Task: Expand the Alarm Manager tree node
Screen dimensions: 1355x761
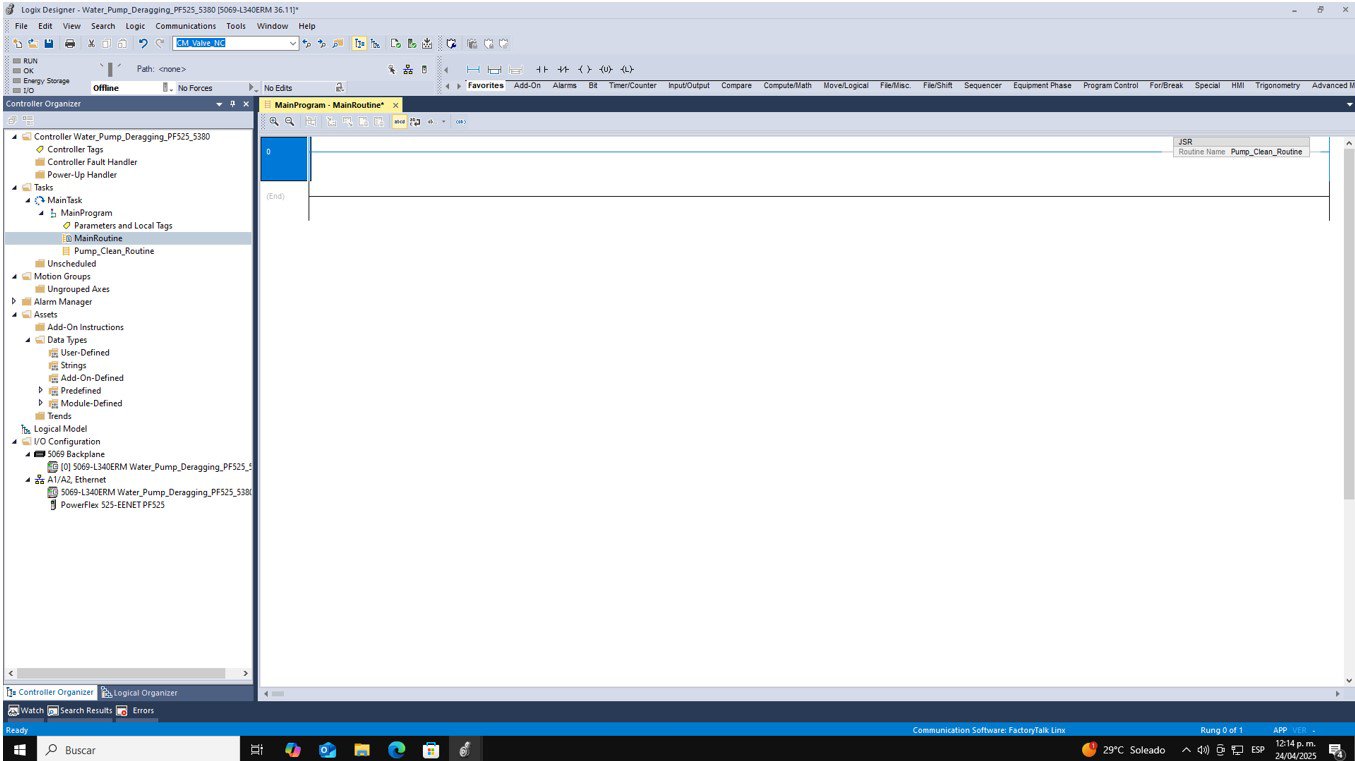Action: pos(14,302)
